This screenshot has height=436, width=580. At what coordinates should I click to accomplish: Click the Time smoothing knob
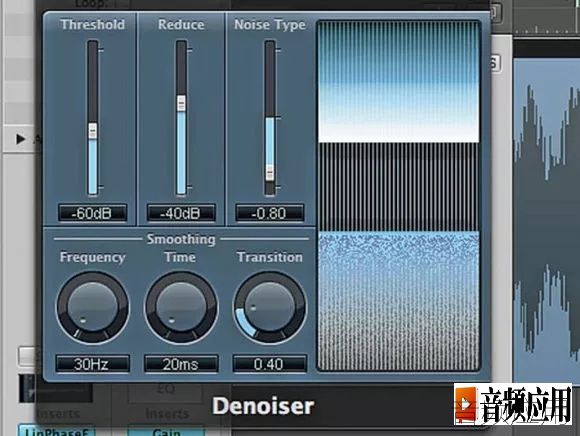pos(181,308)
